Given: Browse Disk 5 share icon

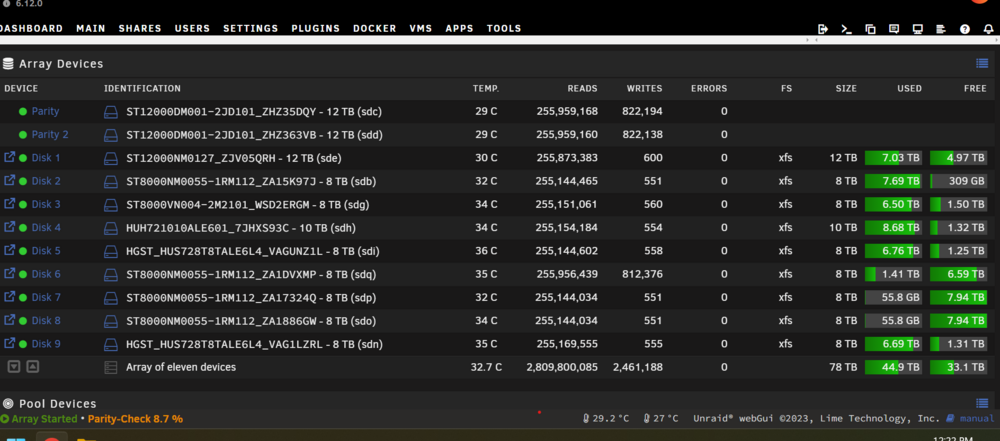Looking at the screenshot, I should [10, 250].
